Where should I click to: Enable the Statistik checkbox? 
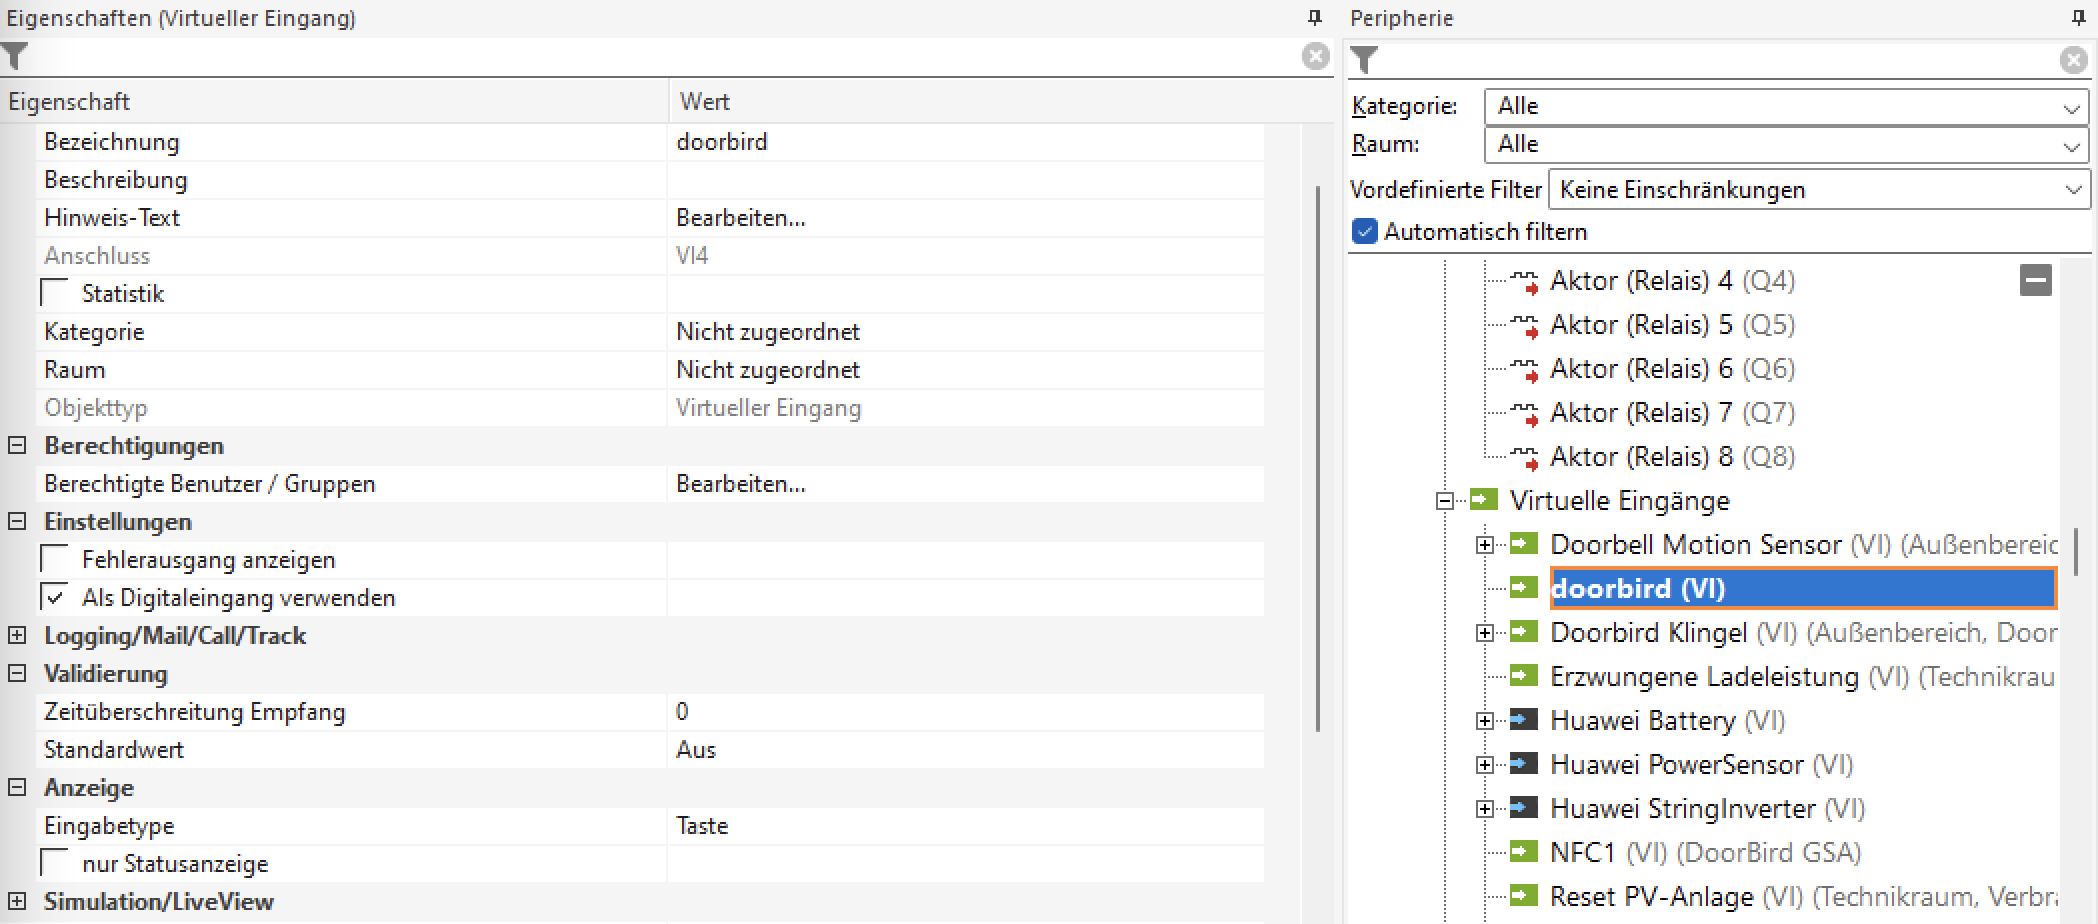(52, 290)
